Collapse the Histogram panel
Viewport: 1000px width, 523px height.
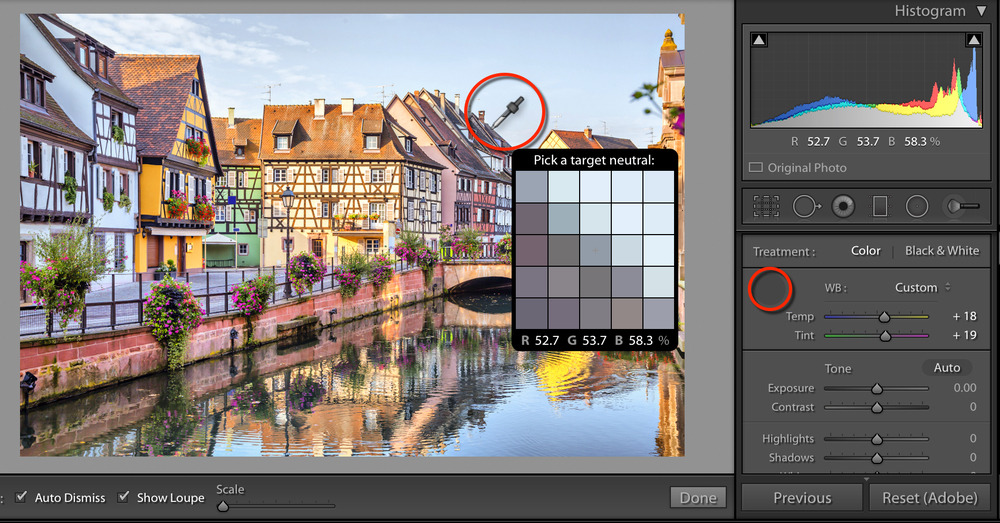pyautogui.click(x=981, y=11)
